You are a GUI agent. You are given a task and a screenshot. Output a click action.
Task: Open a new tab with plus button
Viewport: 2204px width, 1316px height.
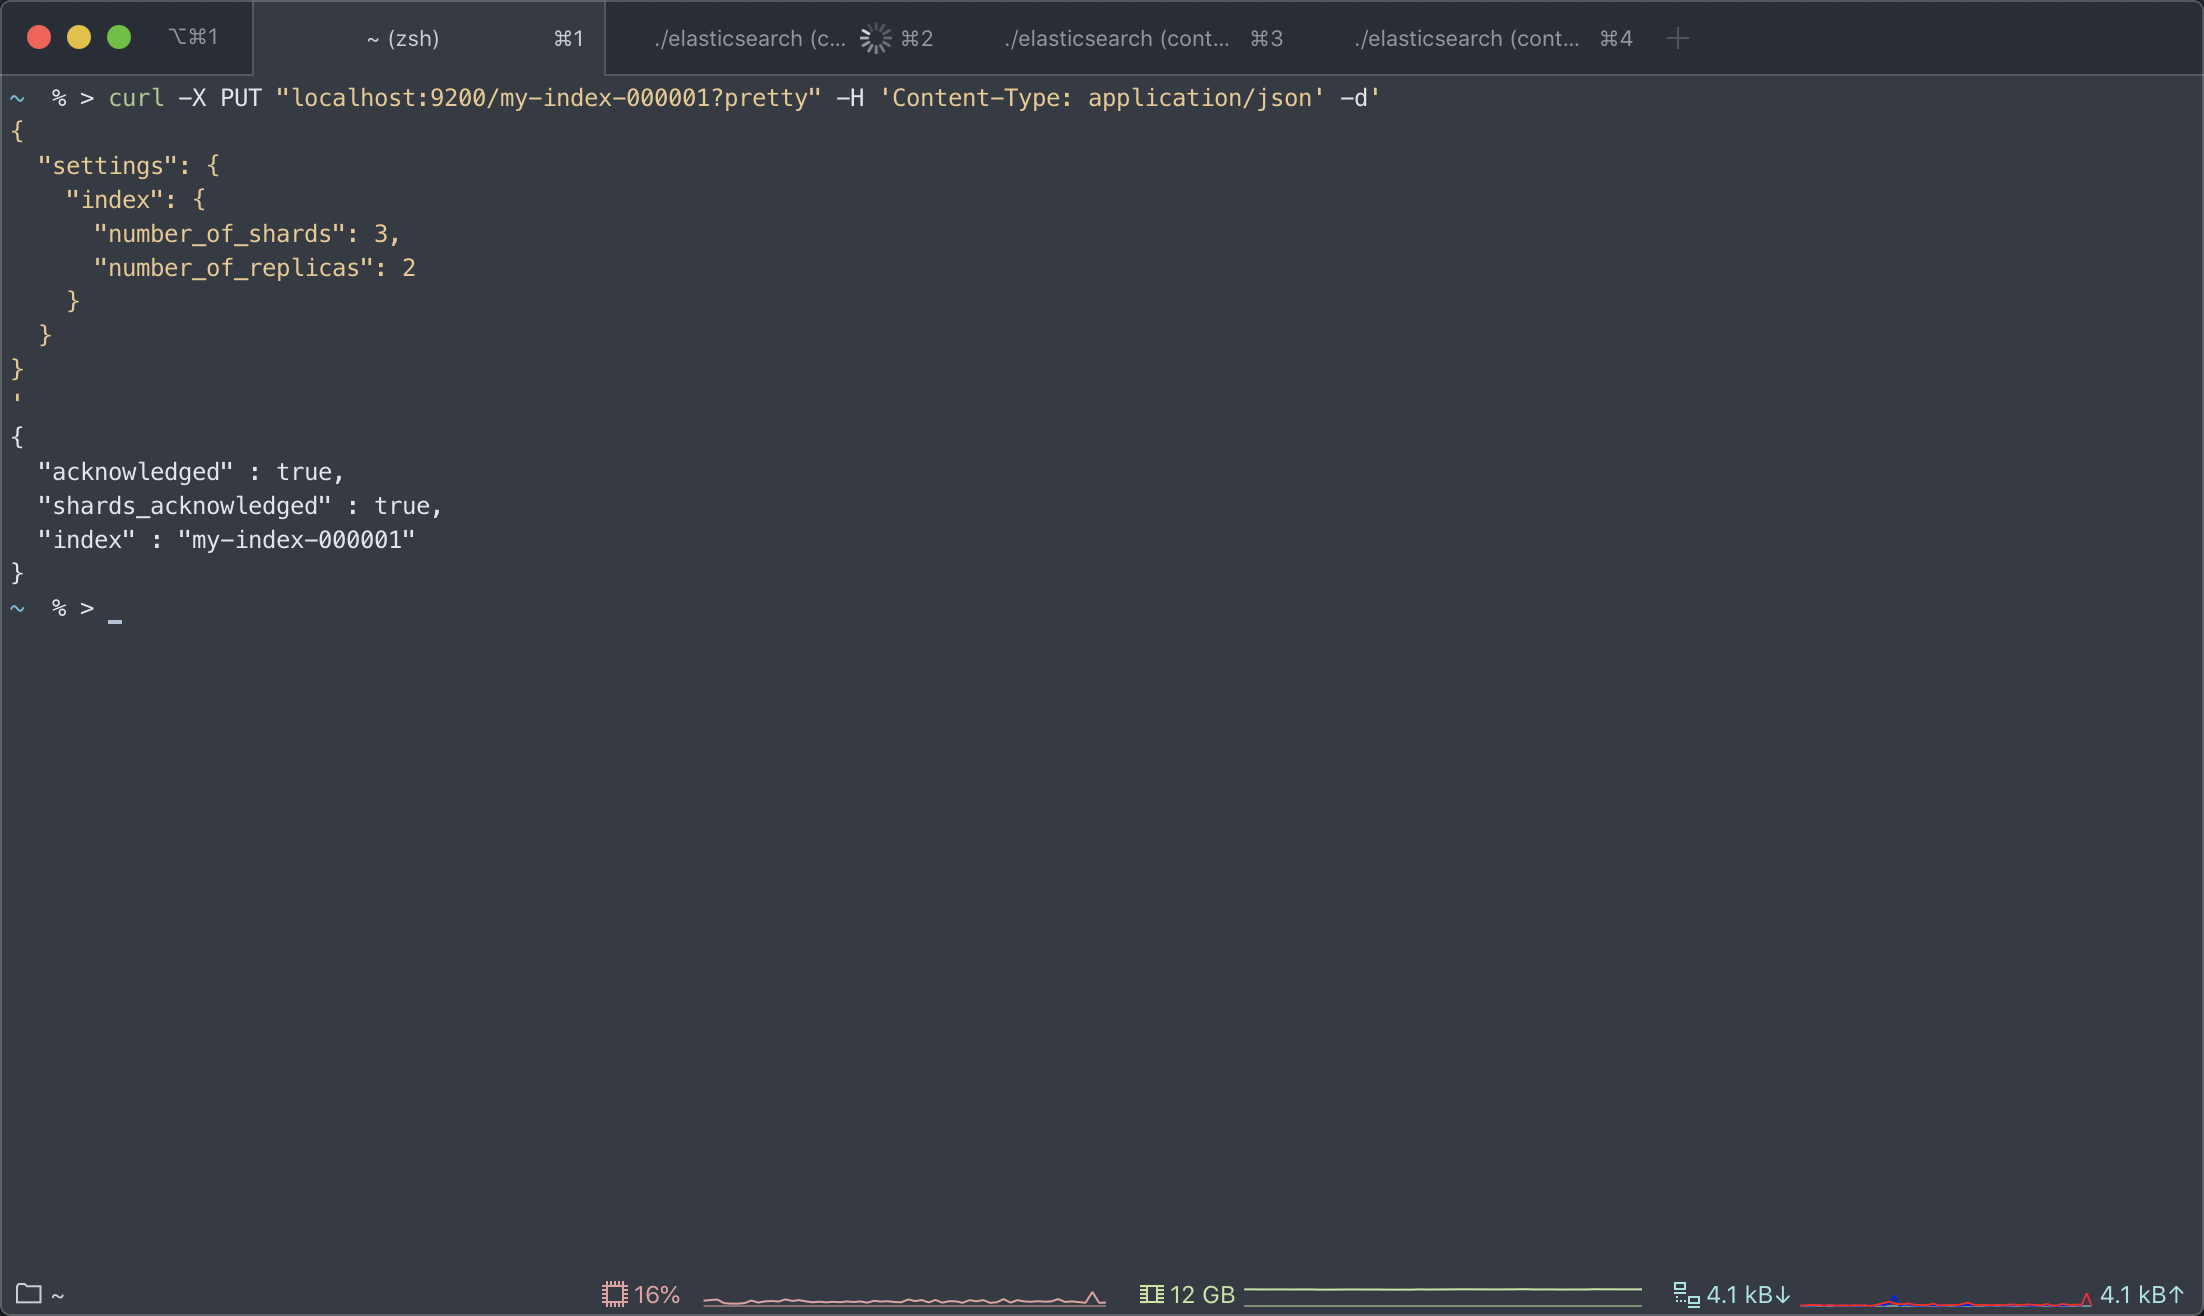(1678, 38)
